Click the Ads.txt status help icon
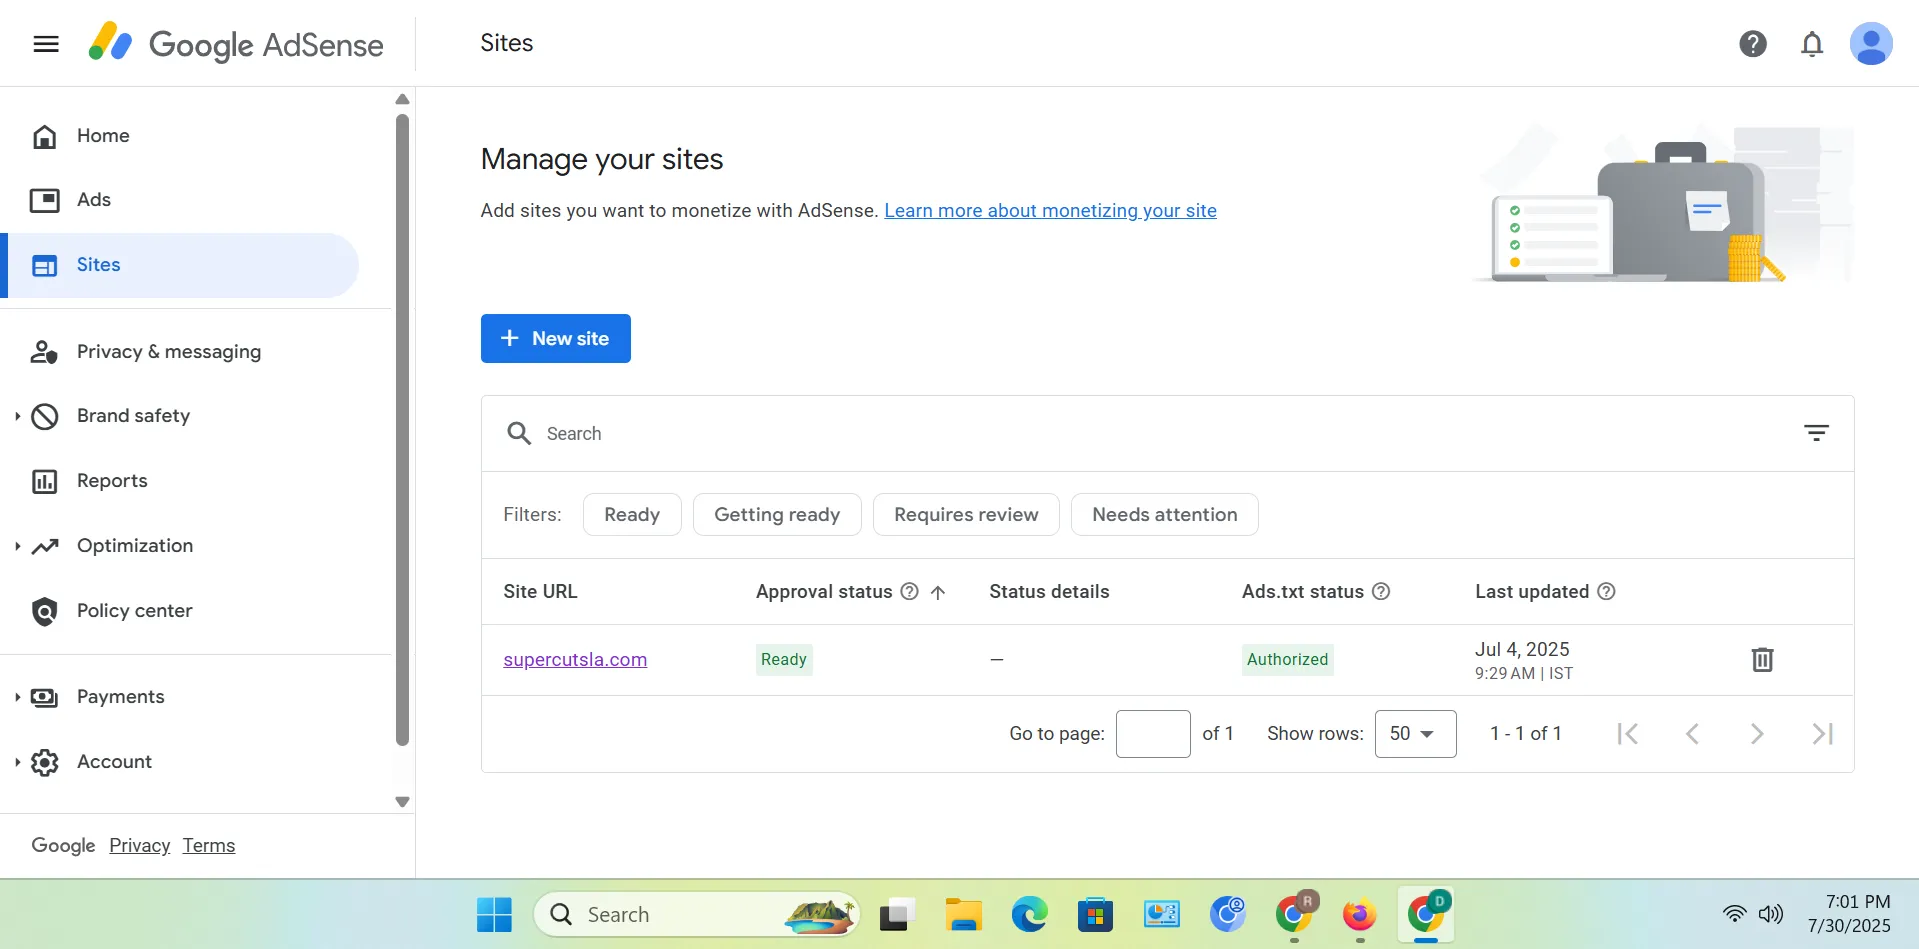This screenshot has width=1919, height=949. pos(1381,591)
